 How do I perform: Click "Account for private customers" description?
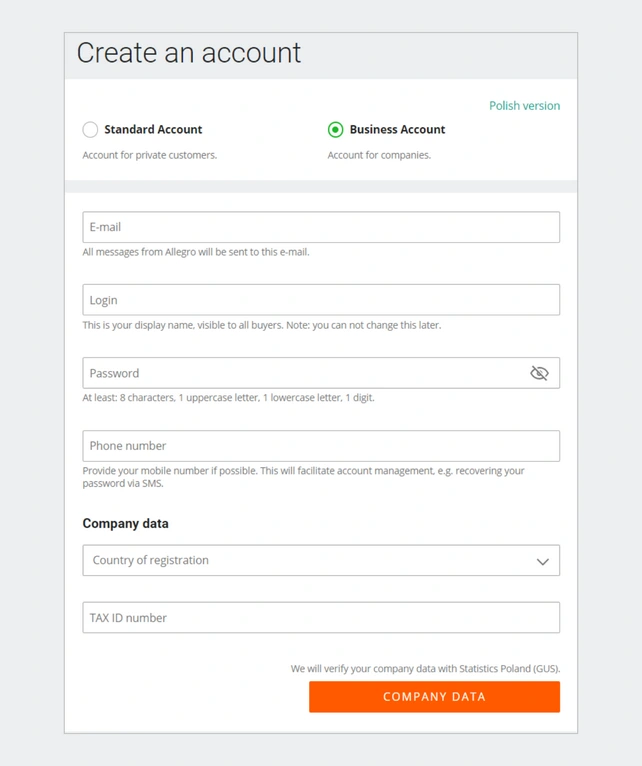pos(149,155)
